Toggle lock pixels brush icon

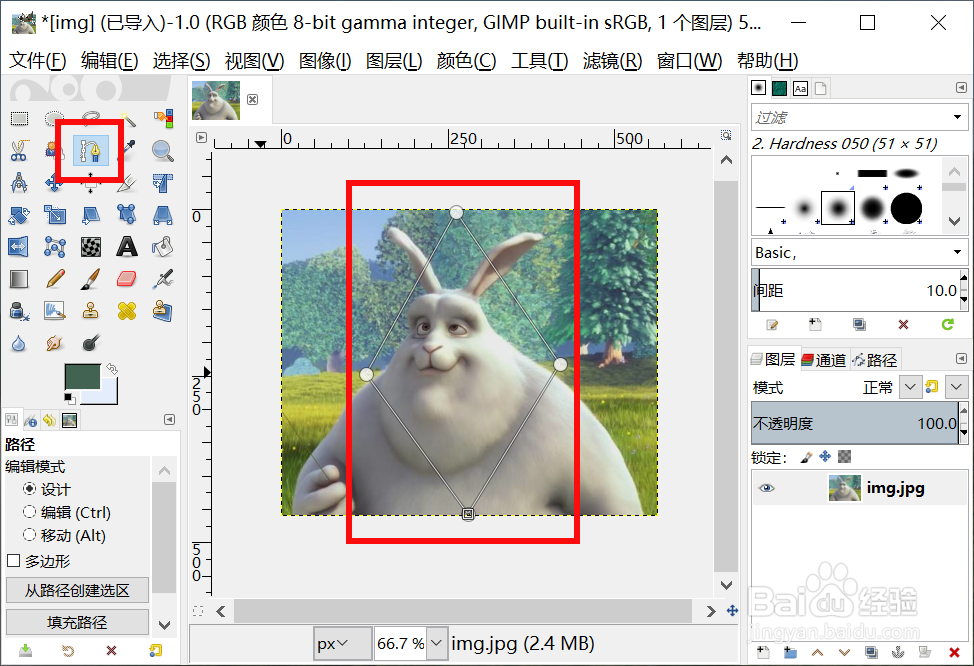pos(806,457)
